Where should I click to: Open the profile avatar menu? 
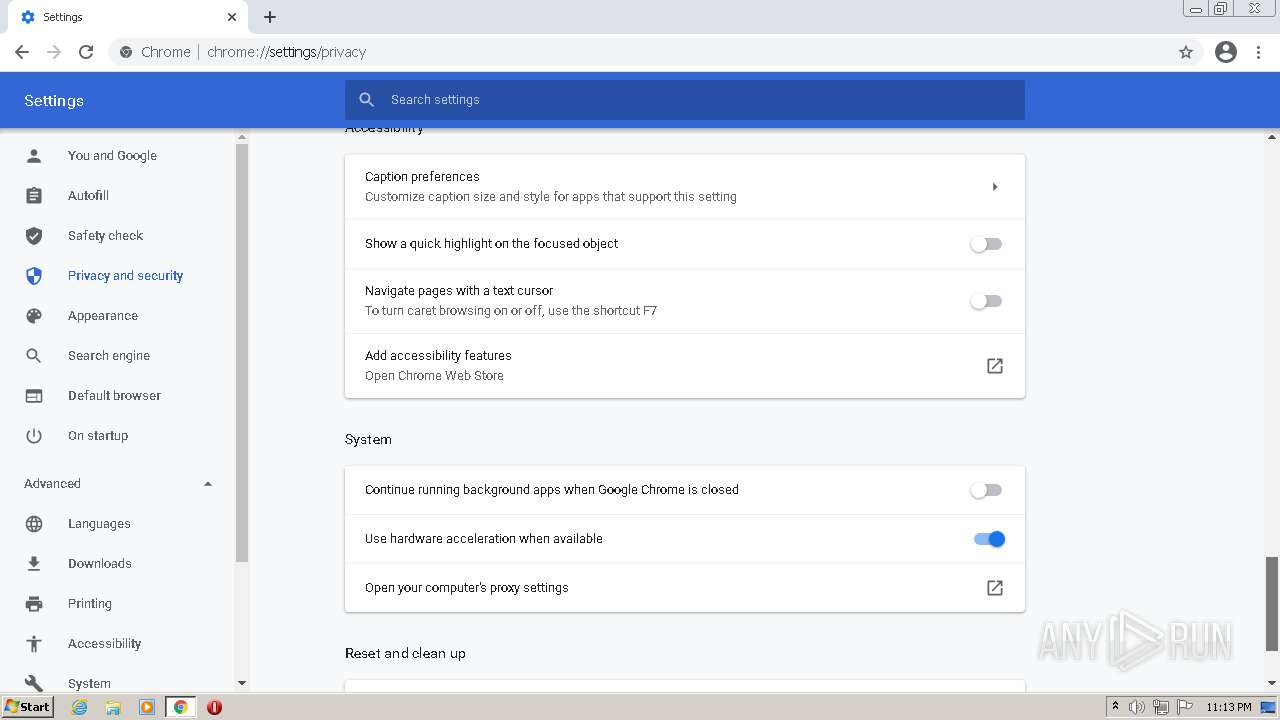coord(1226,52)
